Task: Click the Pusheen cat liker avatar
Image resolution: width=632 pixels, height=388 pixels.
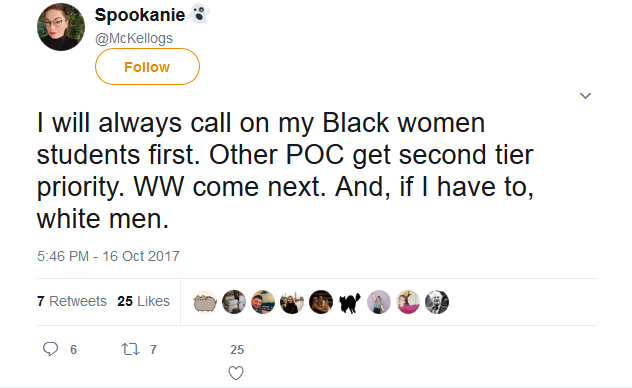Action: (x=205, y=302)
